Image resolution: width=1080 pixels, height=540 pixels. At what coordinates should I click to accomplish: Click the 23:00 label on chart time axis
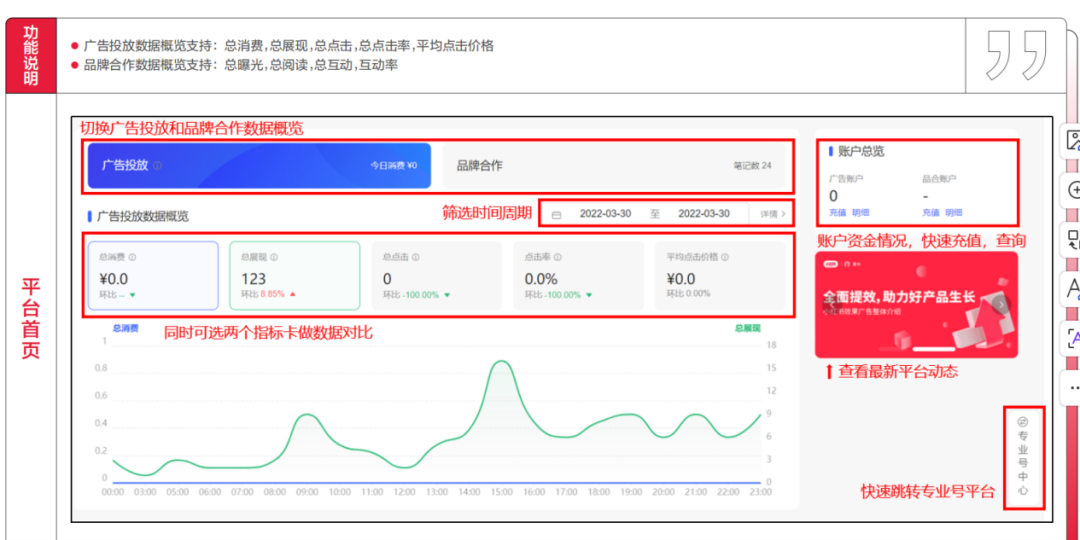pyautogui.click(x=761, y=492)
